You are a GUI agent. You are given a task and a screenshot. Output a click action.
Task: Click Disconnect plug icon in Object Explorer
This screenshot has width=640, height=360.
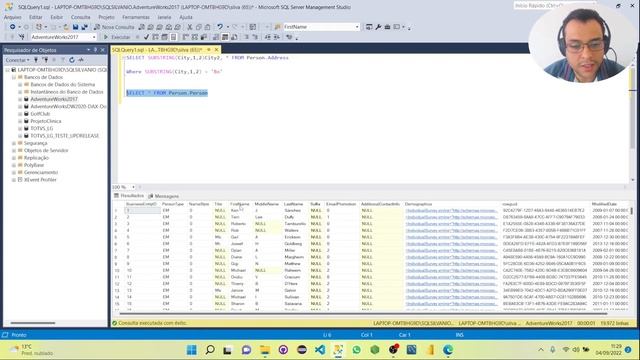pyautogui.click(x=45, y=60)
